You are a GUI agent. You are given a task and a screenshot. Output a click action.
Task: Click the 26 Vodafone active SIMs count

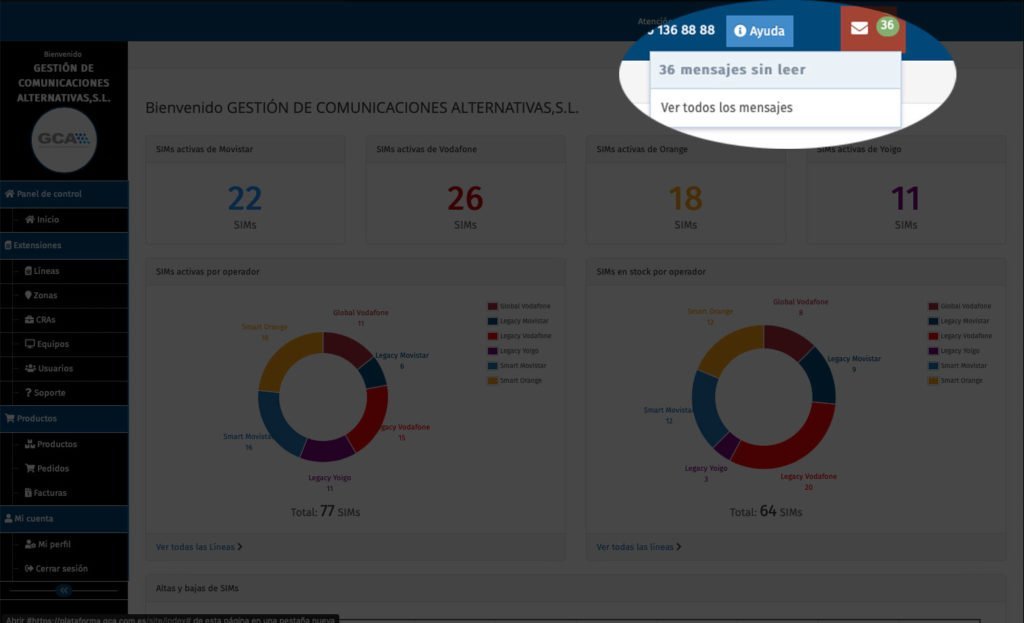tap(465, 199)
